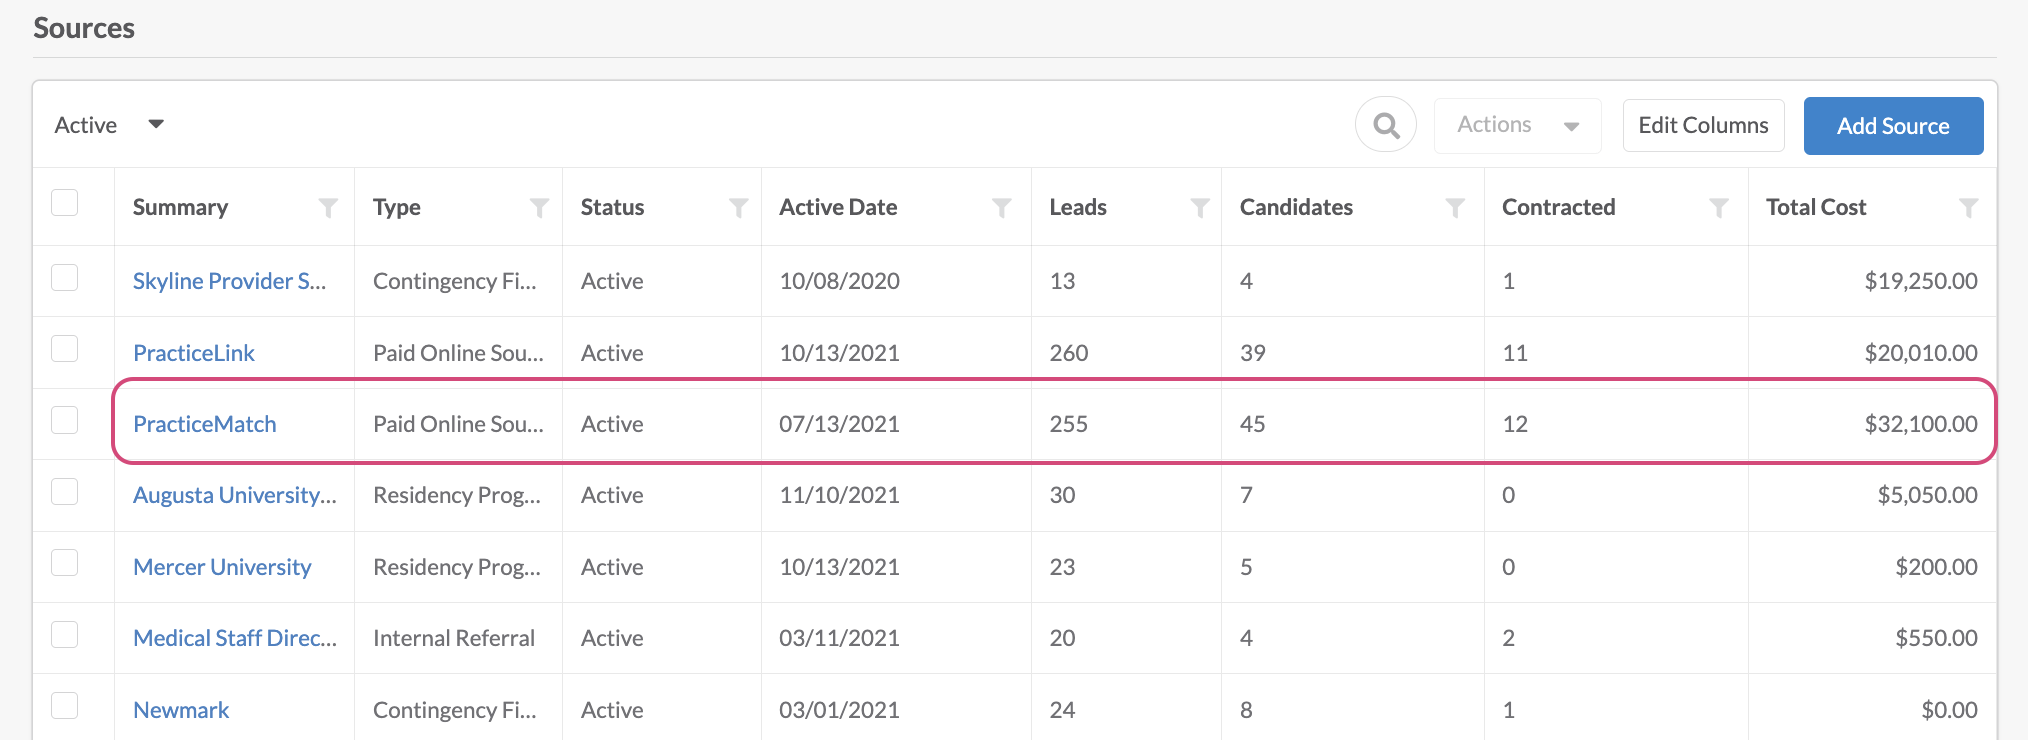Screen dimensions: 2028x740
Task: Check the Skyline Provider row checkbox
Action: click(x=65, y=277)
